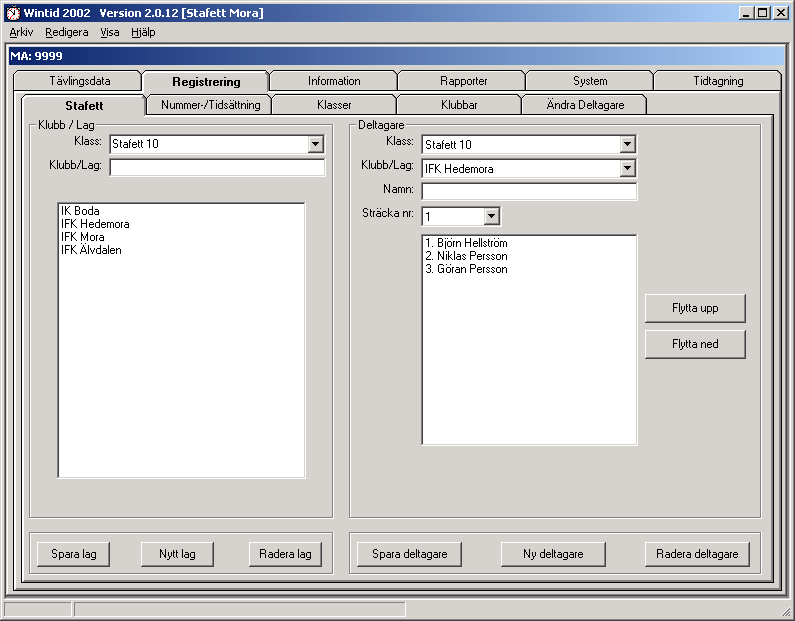This screenshot has height=621, width=795.
Task: Select the Stafett sub-tab
Action: [84, 105]
